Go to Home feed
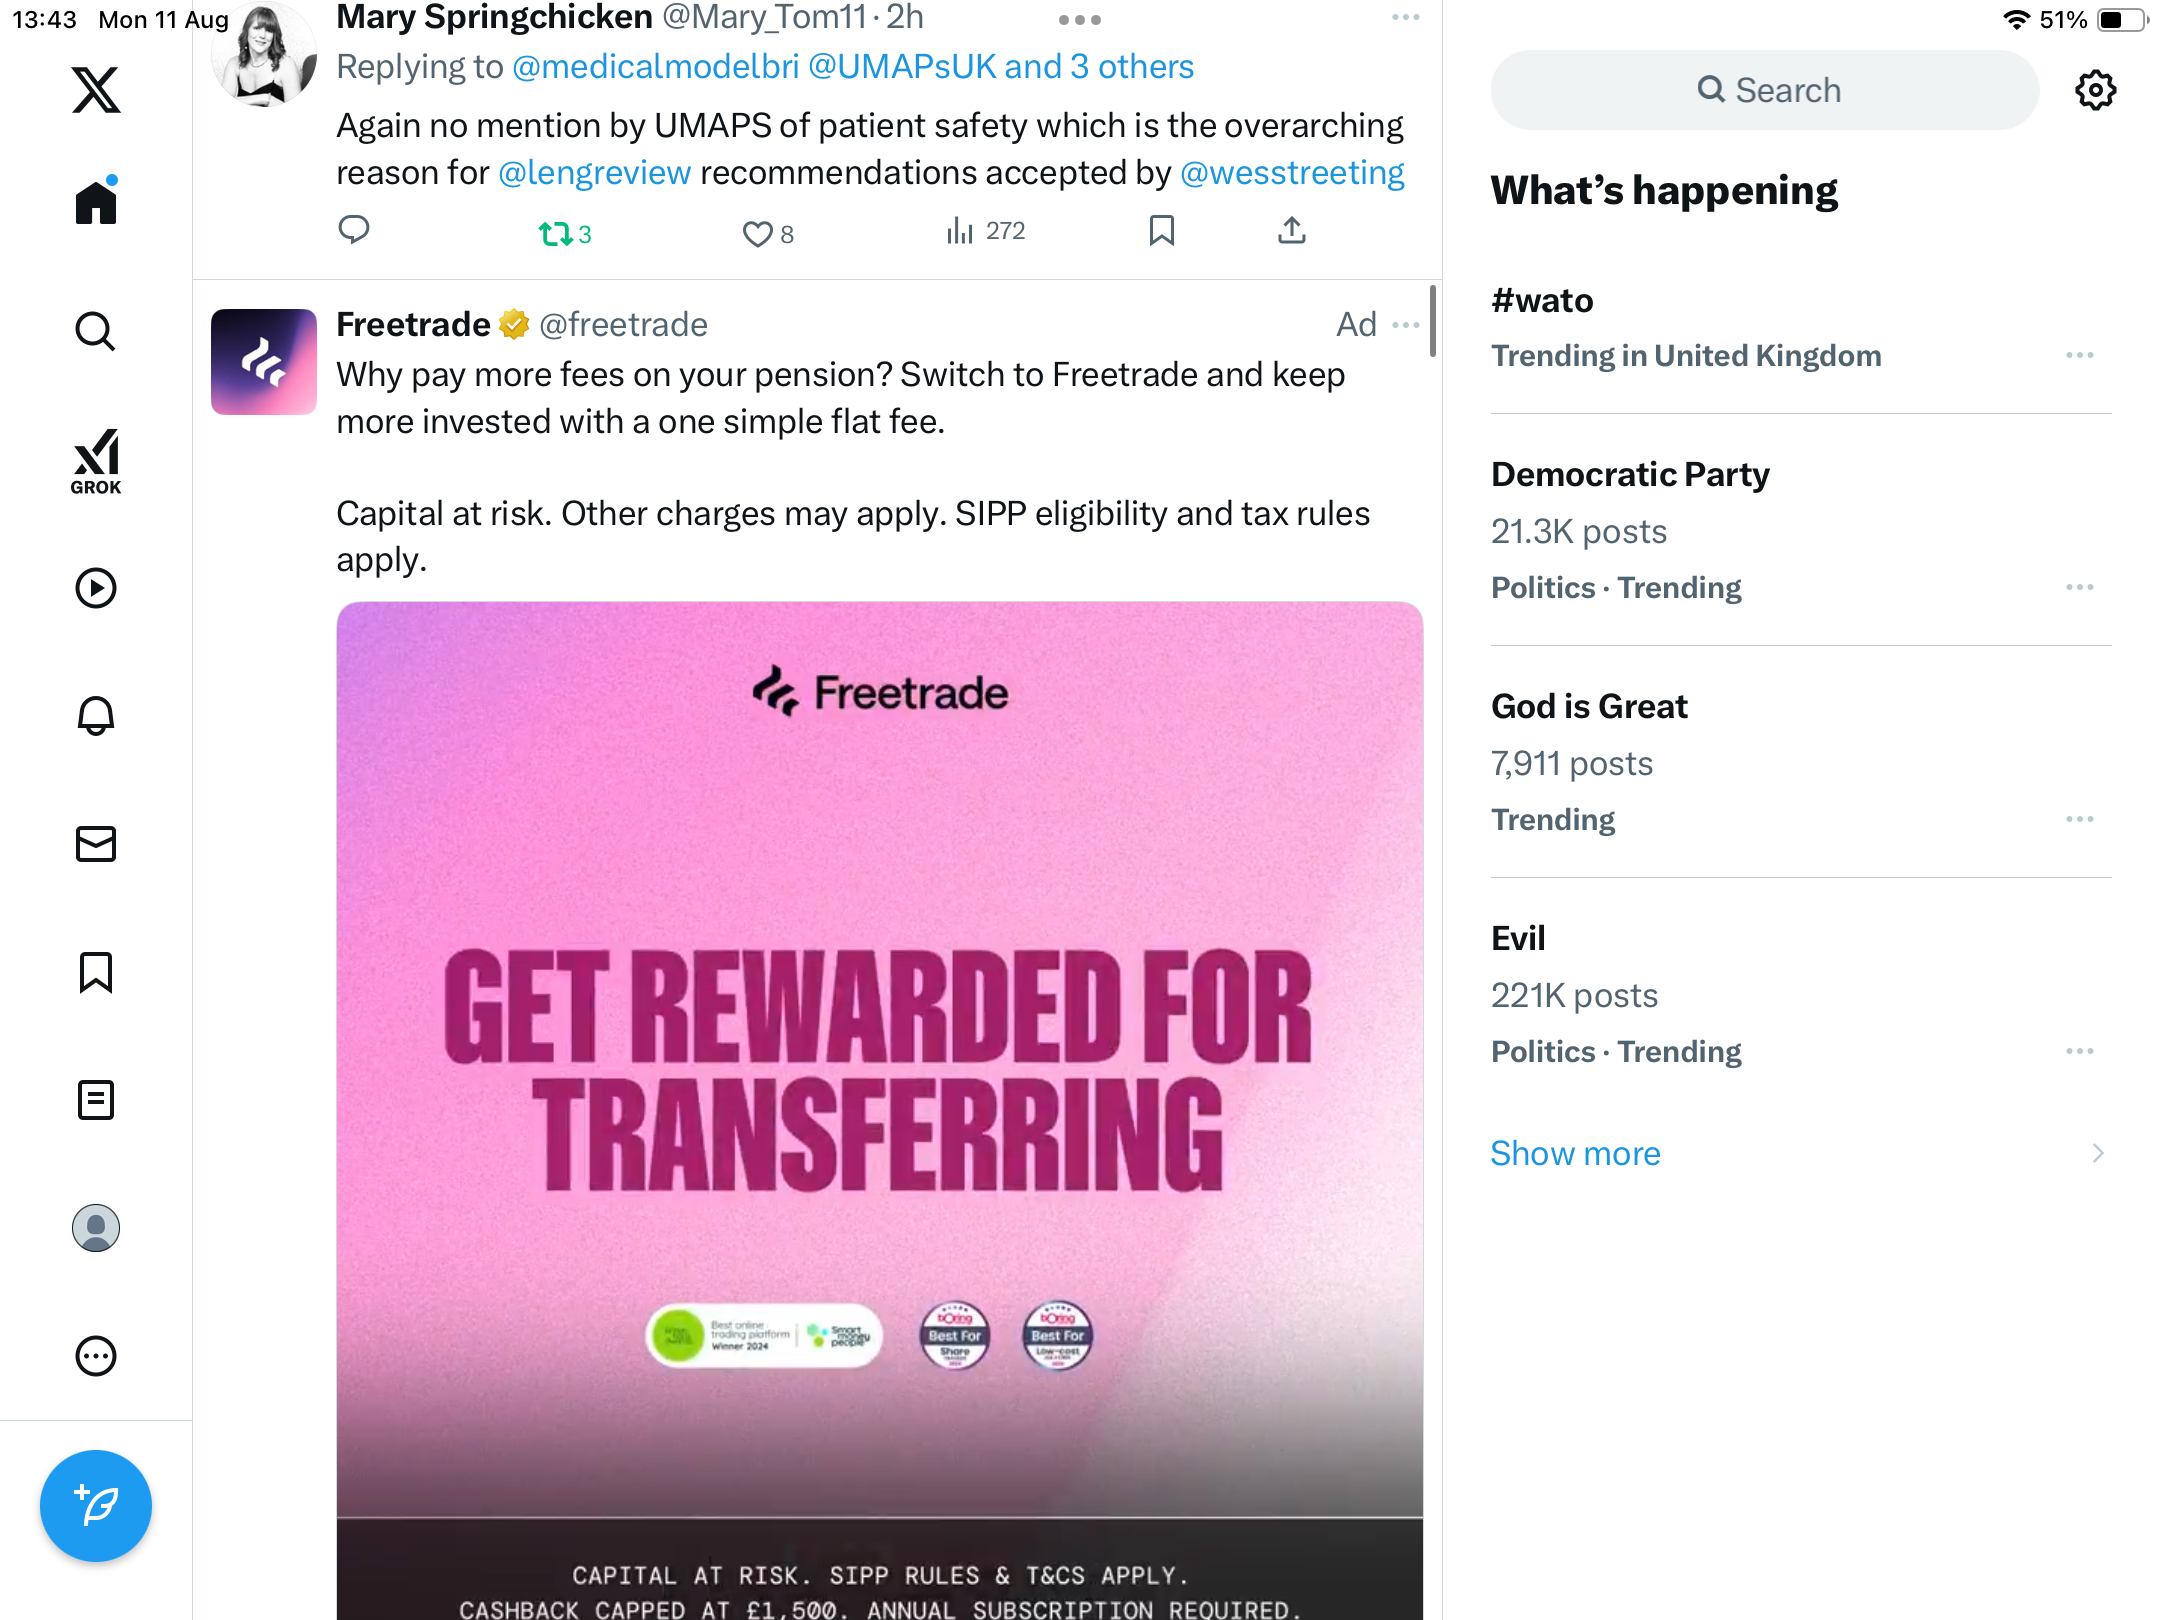 (96, 203)
